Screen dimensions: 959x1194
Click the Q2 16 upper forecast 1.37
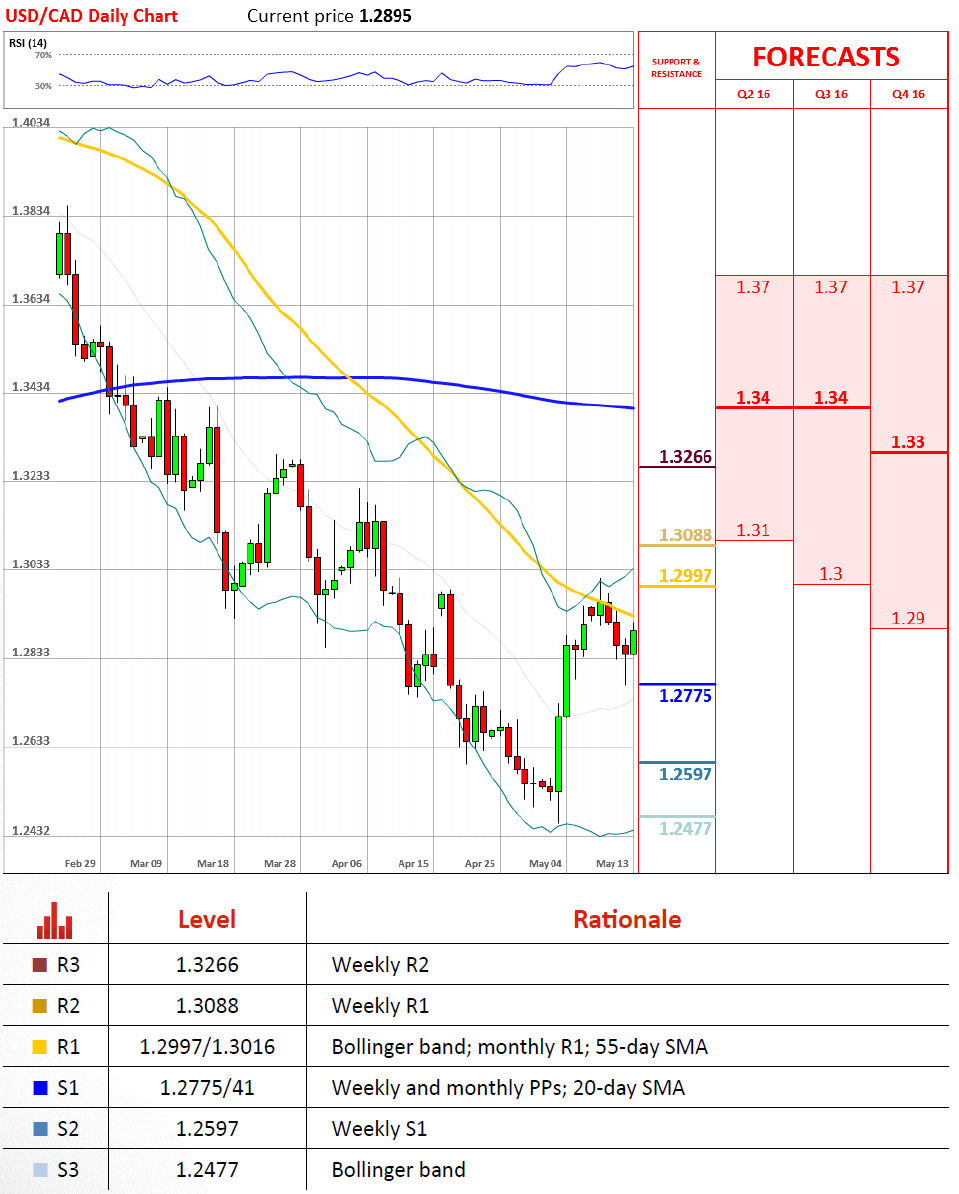[x=753, y=287]
